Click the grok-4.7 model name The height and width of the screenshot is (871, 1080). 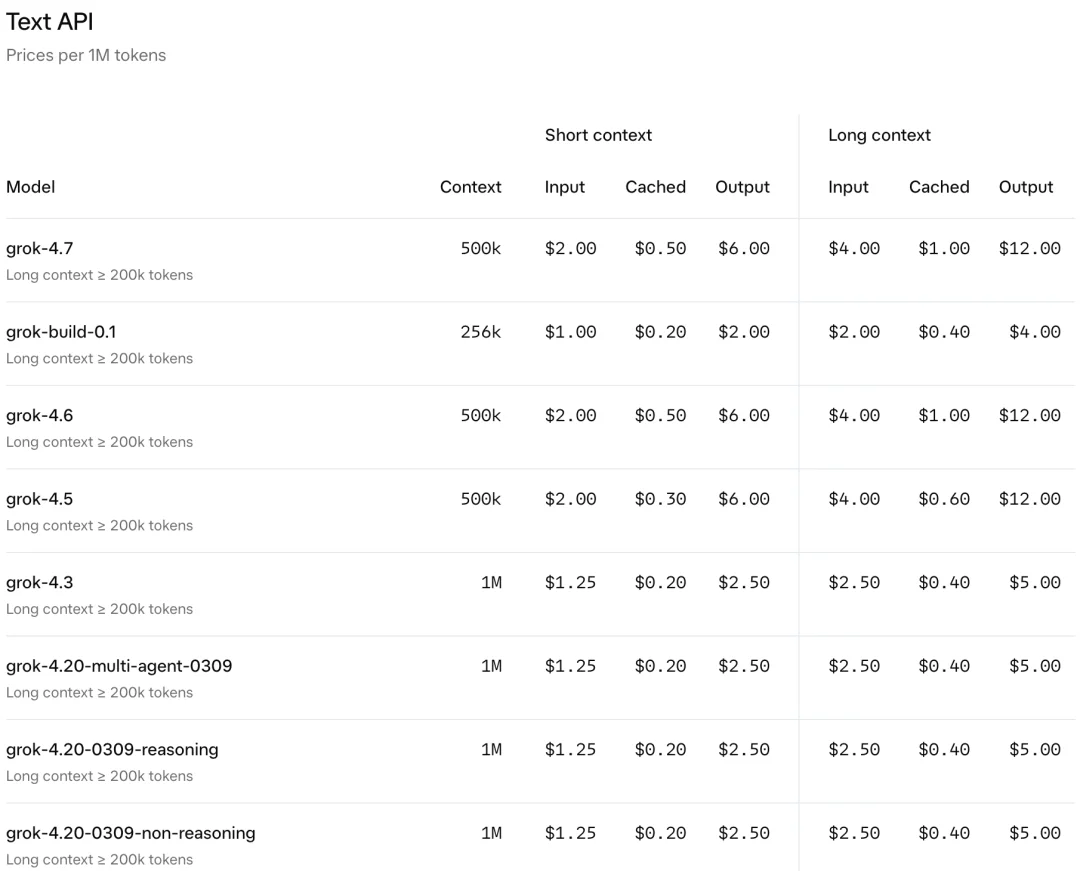(39, 249)
